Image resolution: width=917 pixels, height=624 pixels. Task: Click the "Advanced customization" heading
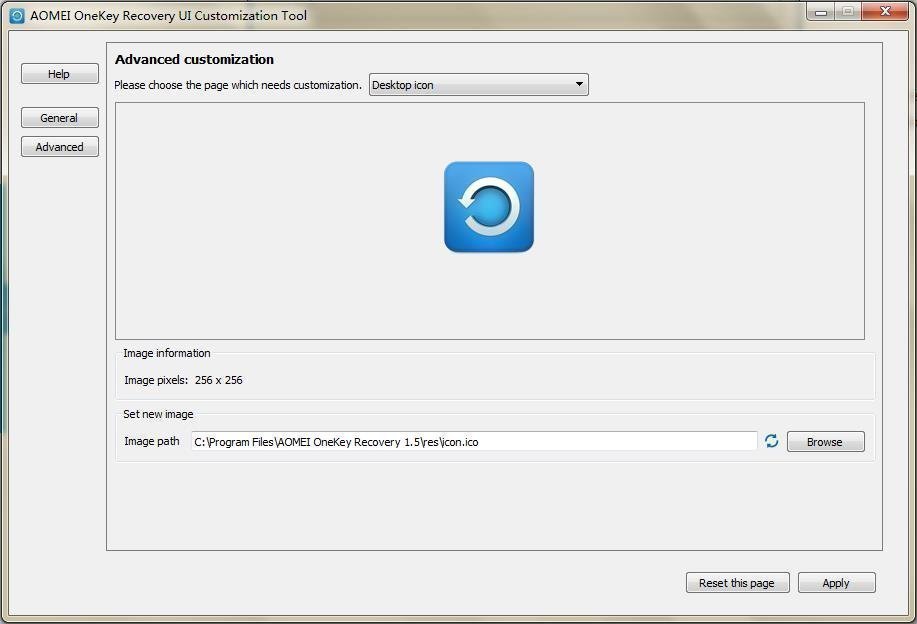pos(194,60)
